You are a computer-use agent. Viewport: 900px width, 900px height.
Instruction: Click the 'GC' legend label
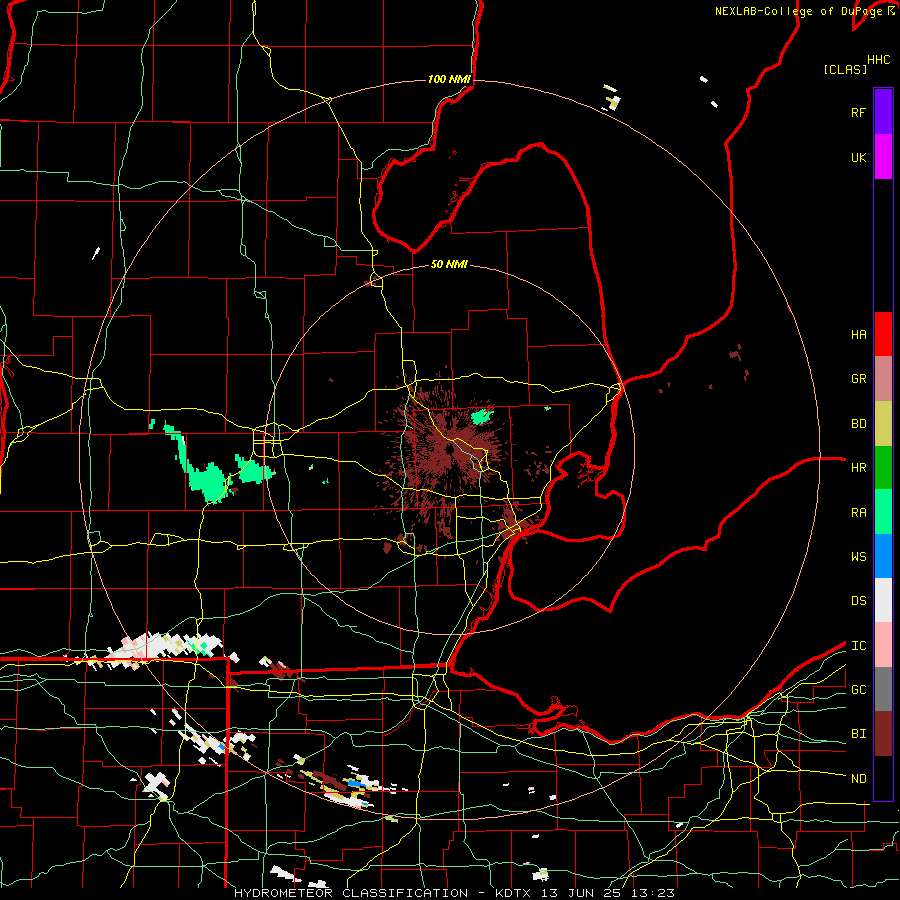point(858,690)
